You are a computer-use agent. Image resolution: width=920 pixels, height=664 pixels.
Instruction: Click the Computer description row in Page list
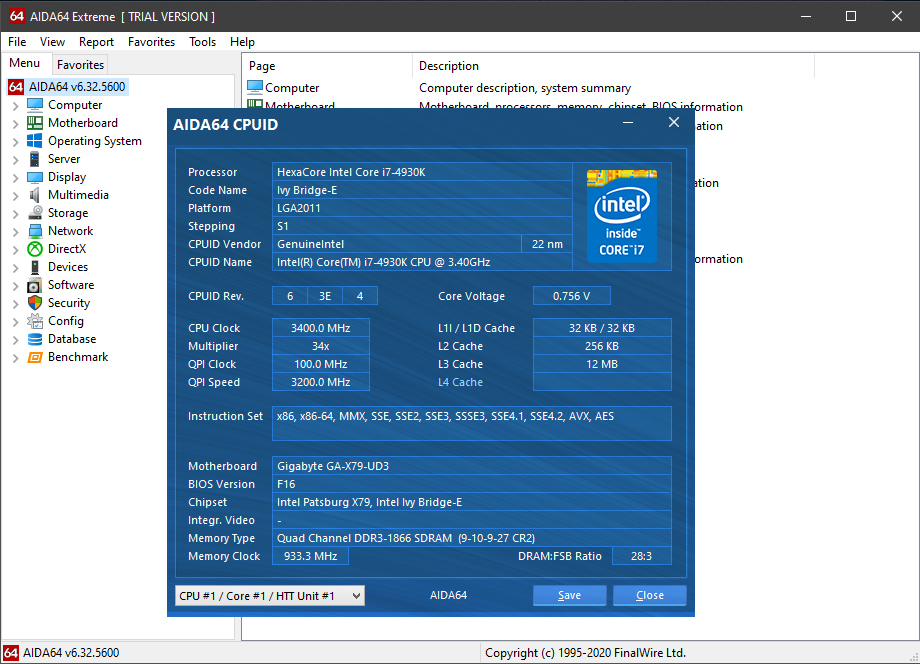tap(525, 88)
